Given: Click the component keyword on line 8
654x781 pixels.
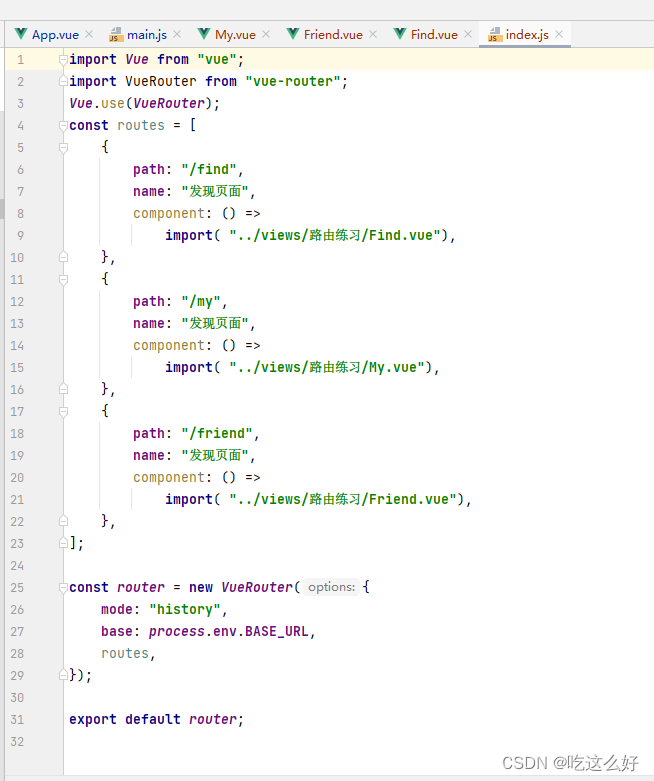Looking at the screenshot, I should tap(169, 214).
